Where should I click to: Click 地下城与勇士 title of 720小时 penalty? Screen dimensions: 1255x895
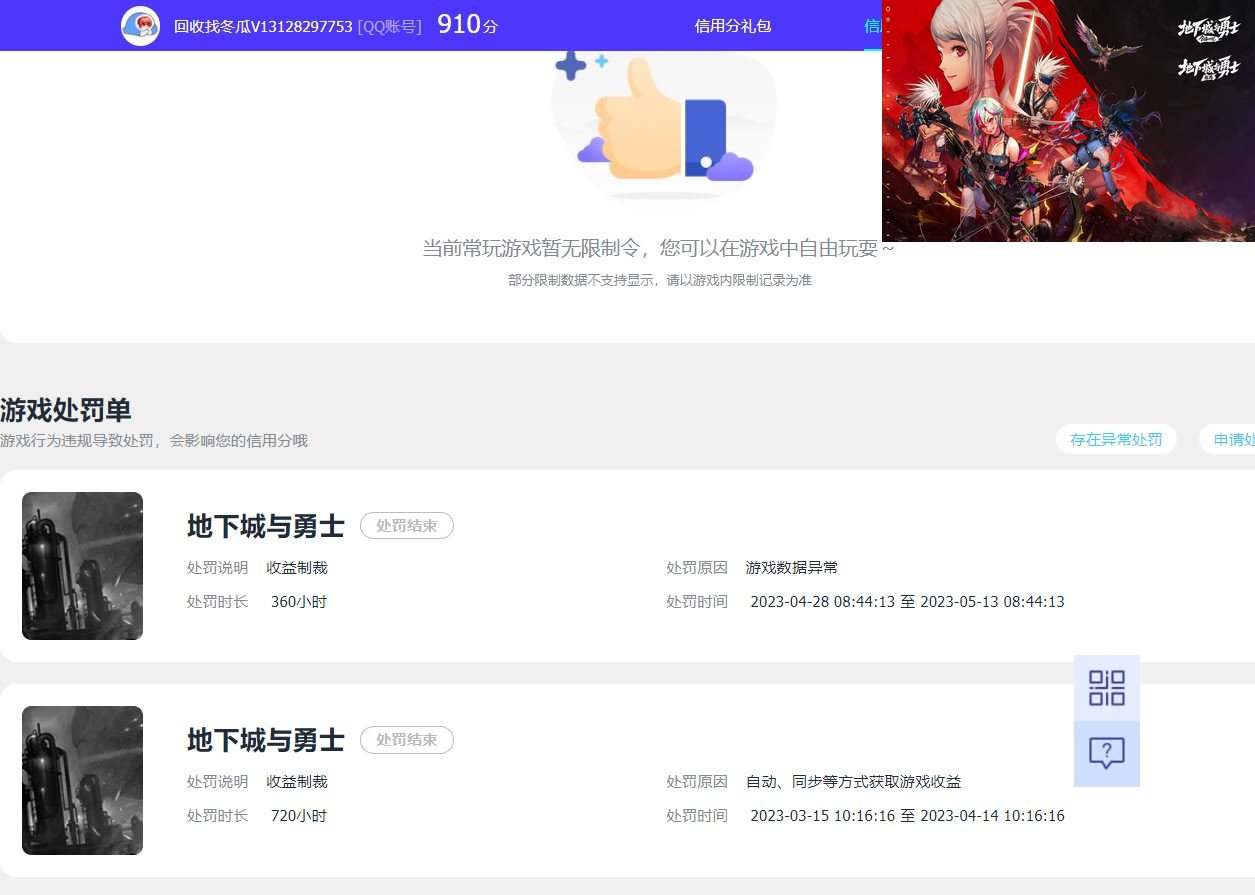tap(266, 740)
